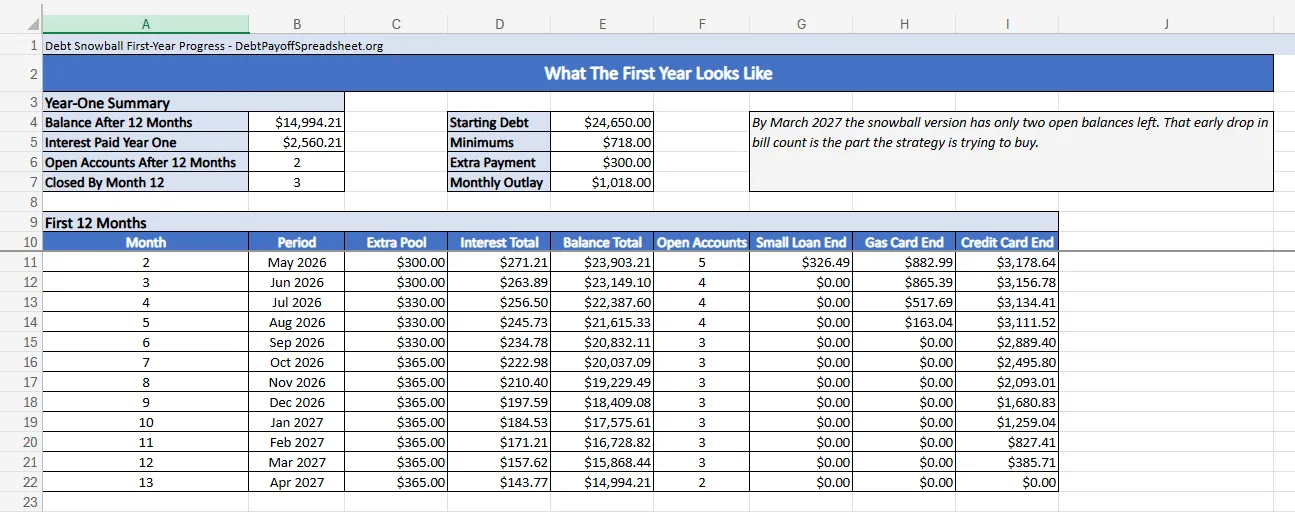The height and width of the screenshot is (512, 1295).
Task: Click the $1,018.00 monthly outlay value
Action: click(602, 182)
